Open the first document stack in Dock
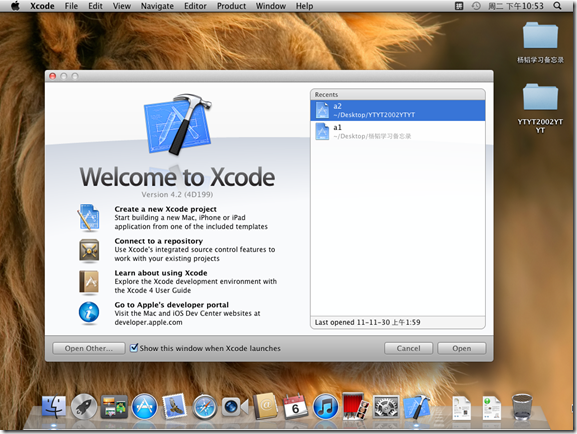 (x=462, y=407)
